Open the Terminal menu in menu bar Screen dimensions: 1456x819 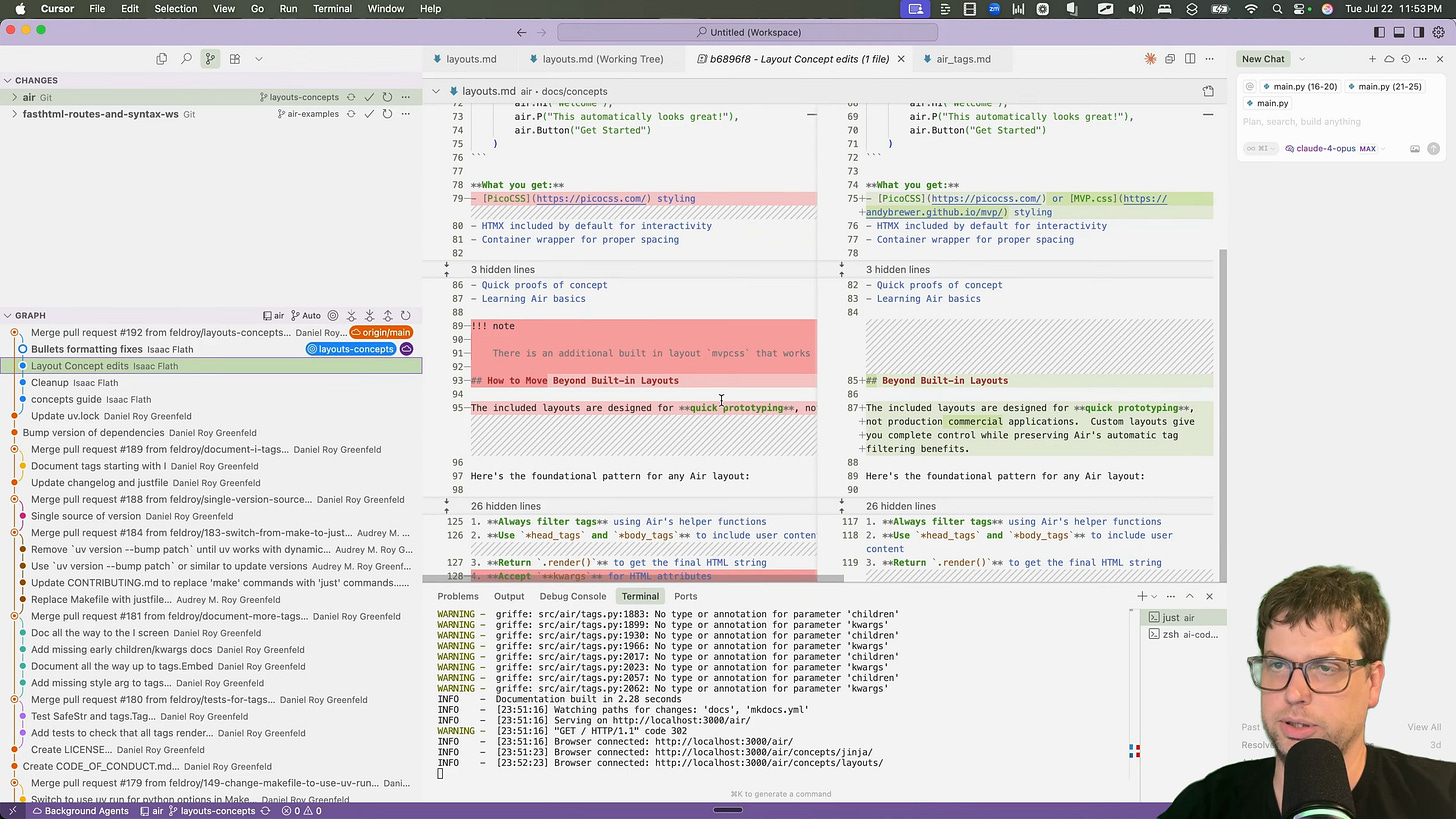tap(332, 9)
